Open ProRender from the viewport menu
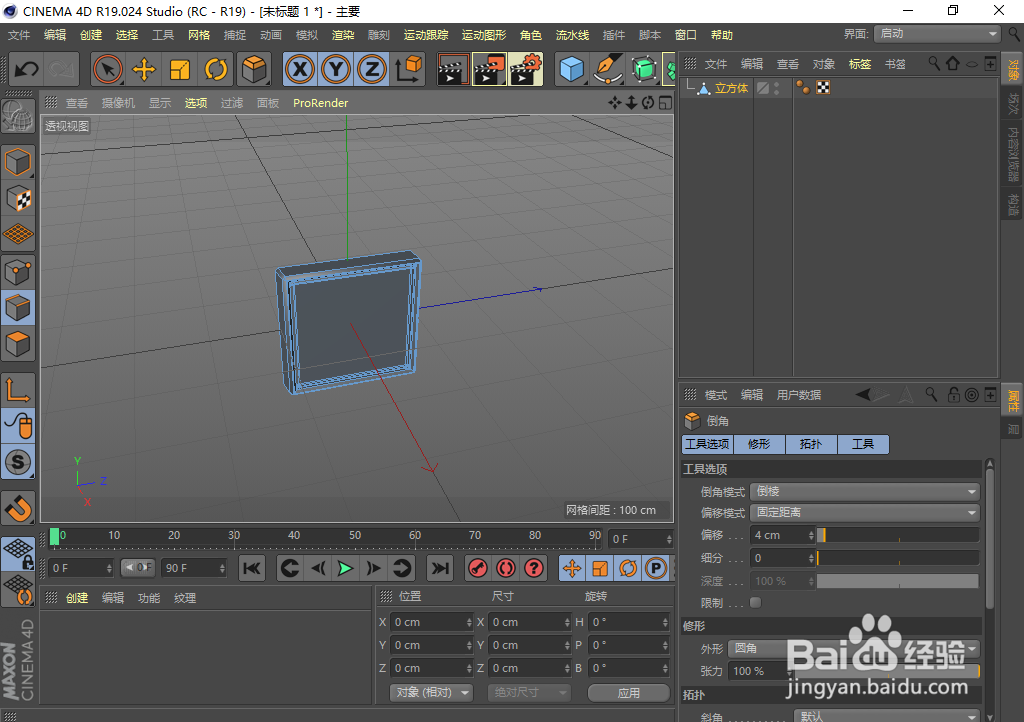The image size is (1024, 722). pyautogui.click(x=320, y=102)
